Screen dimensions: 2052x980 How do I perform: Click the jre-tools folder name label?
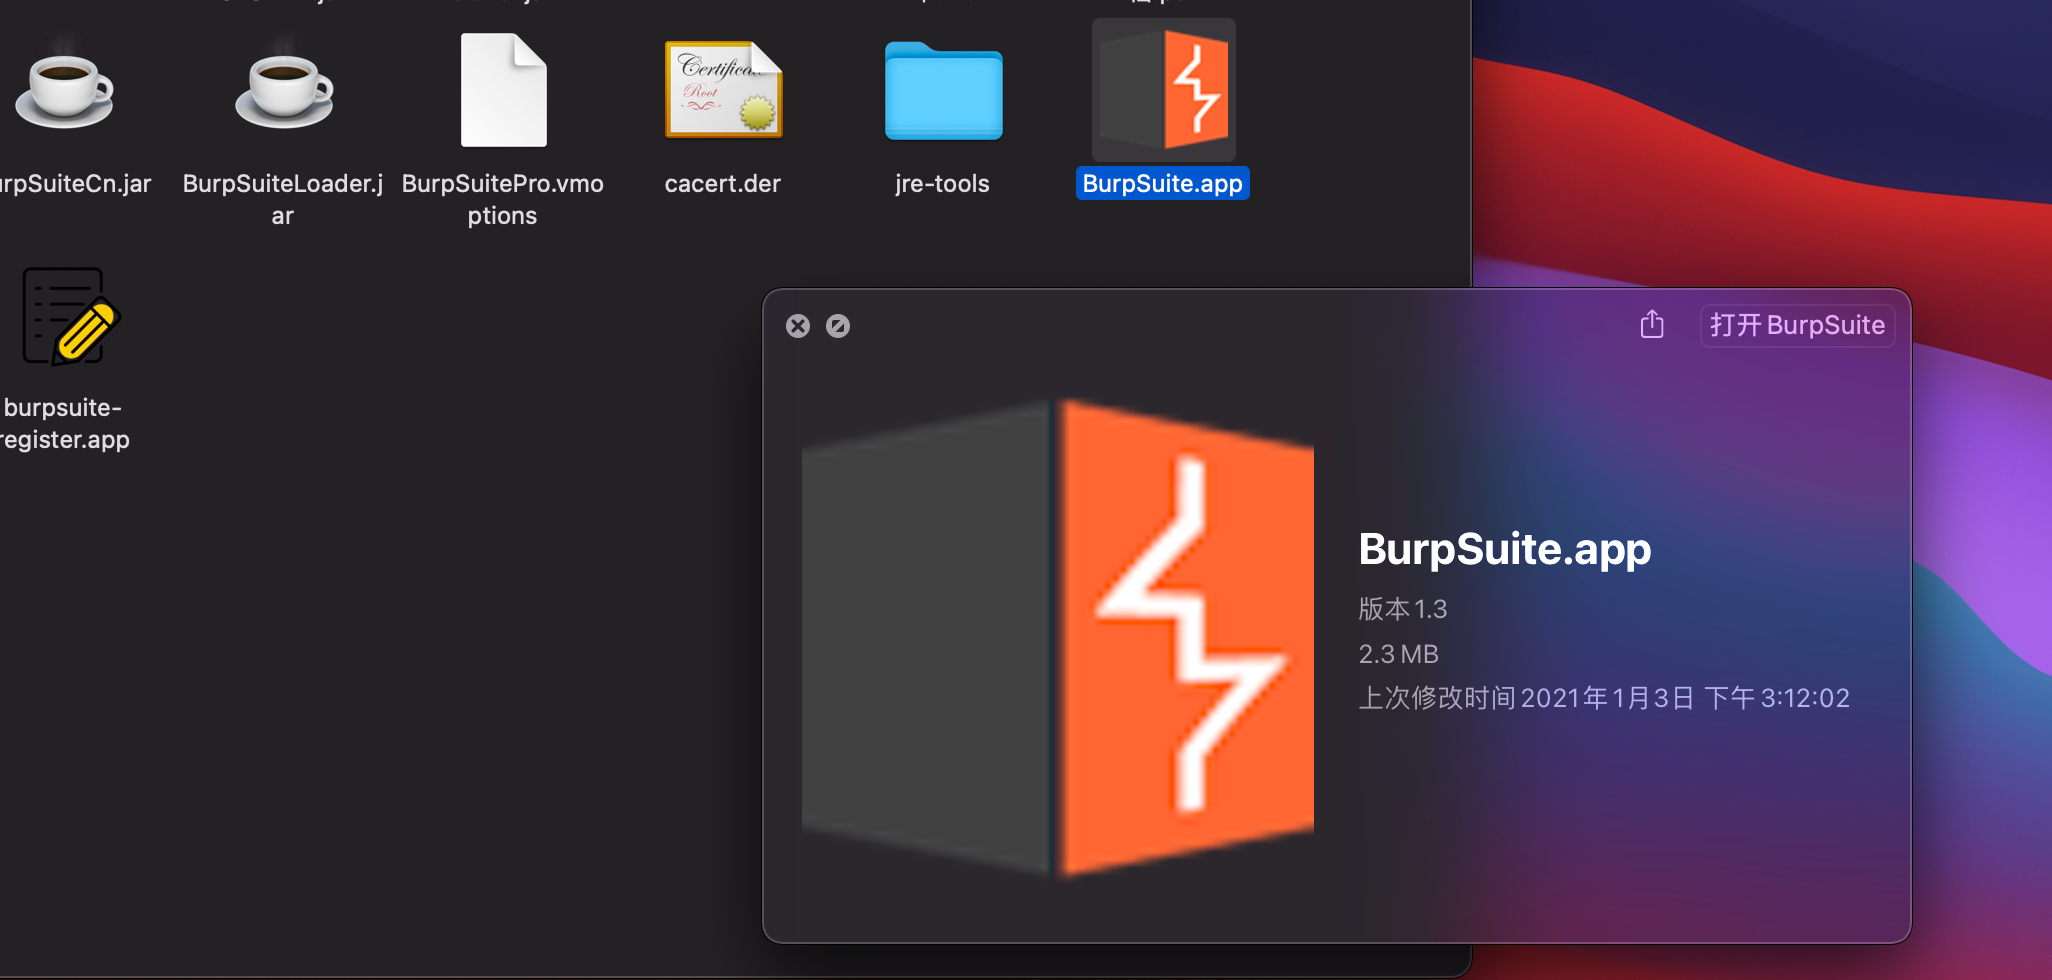tap(942, 184)
